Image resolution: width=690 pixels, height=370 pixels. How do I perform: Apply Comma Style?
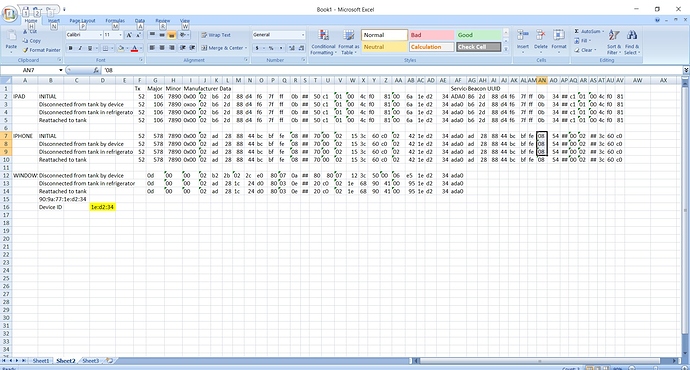[280, 48]
